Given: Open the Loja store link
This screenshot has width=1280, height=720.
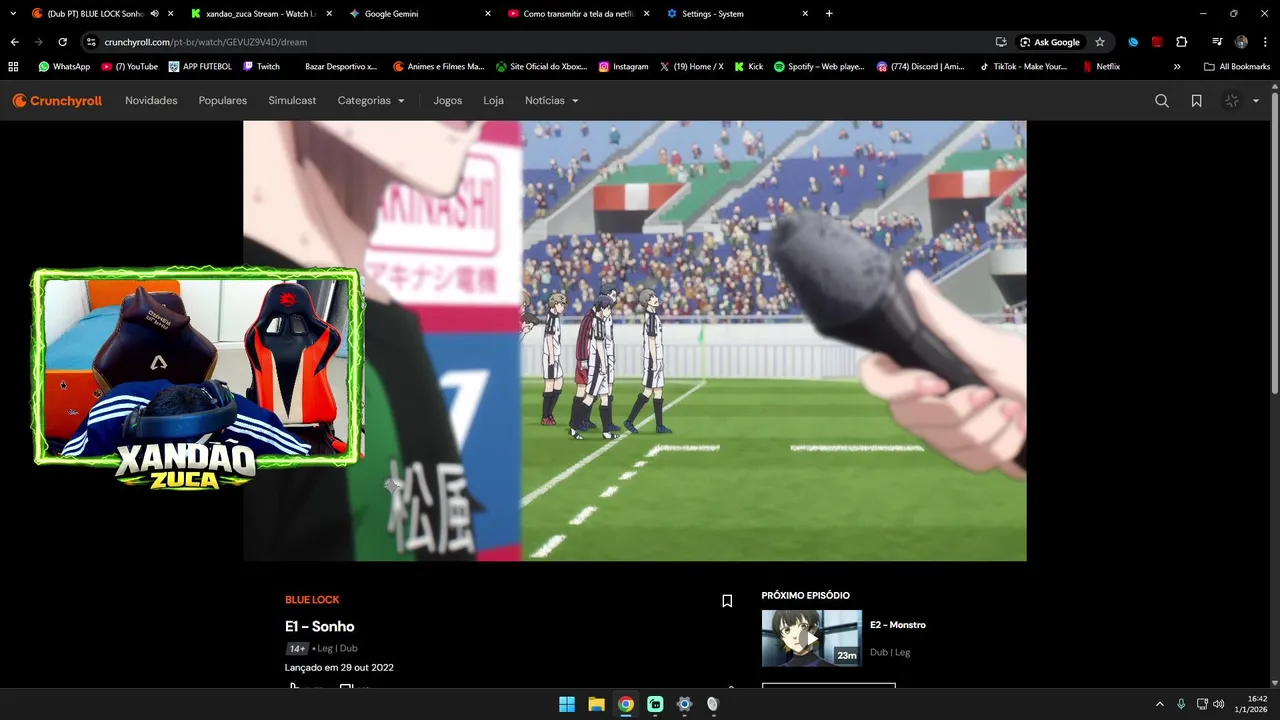Looking at the screenshot, I should click(493, 101).
